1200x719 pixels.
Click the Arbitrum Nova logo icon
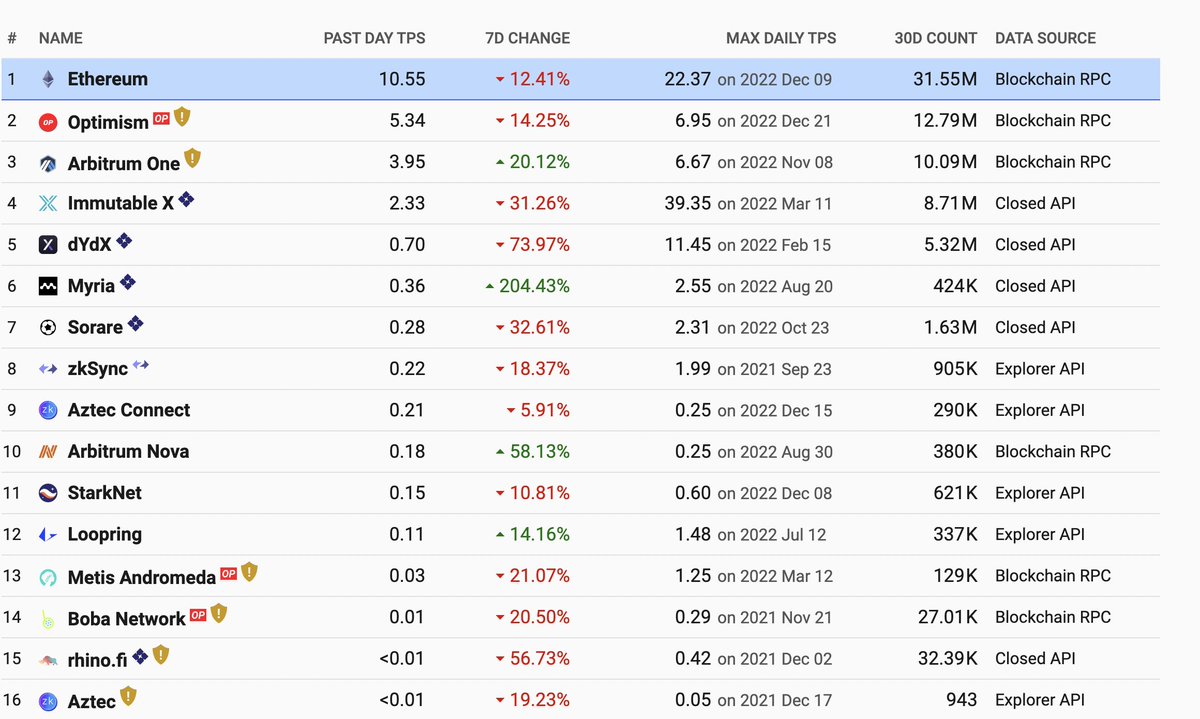[48, 452]
